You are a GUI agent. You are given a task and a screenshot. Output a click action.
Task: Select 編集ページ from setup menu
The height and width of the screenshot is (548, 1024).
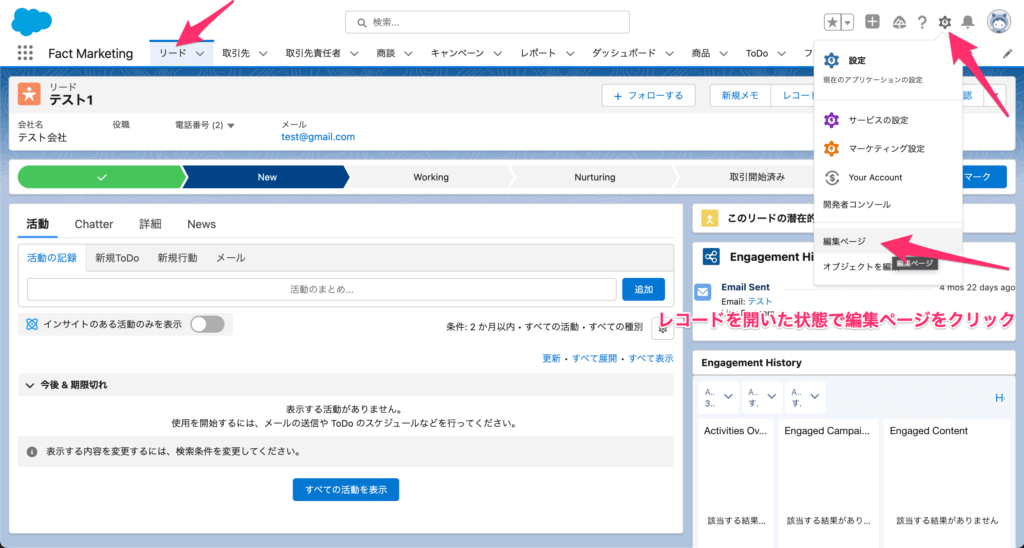coord(845,241)
